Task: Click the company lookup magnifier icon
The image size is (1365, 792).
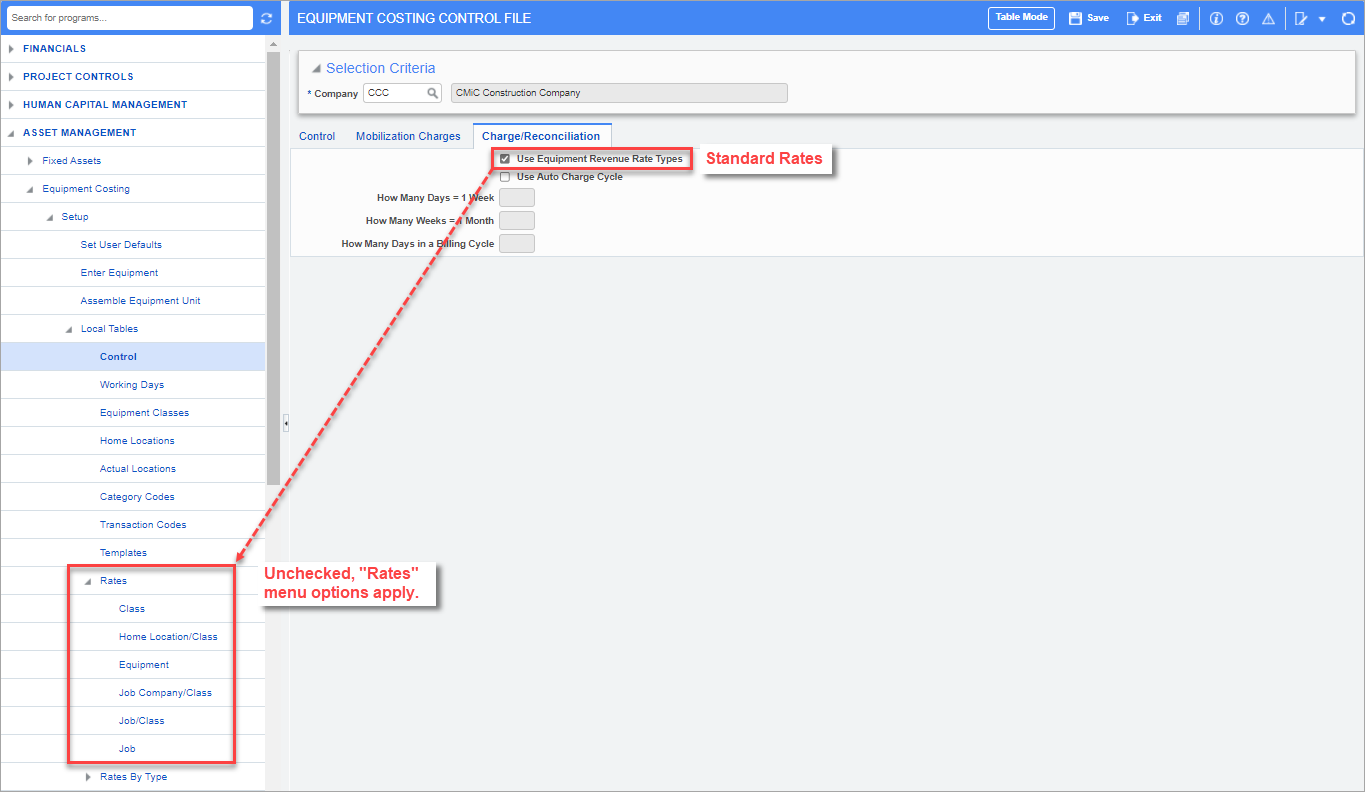Action: [x=433, y=93]
